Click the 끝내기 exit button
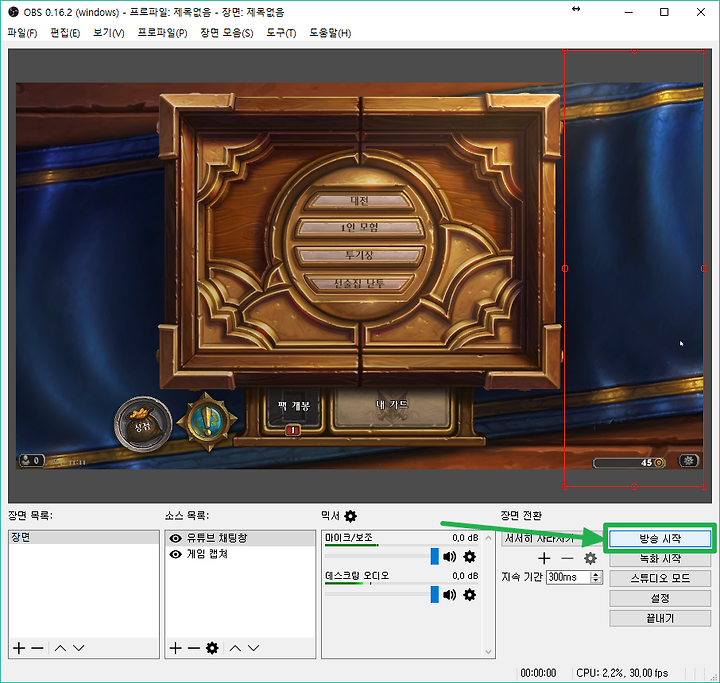This screenshot has height=683, width=720. [660, 618]
